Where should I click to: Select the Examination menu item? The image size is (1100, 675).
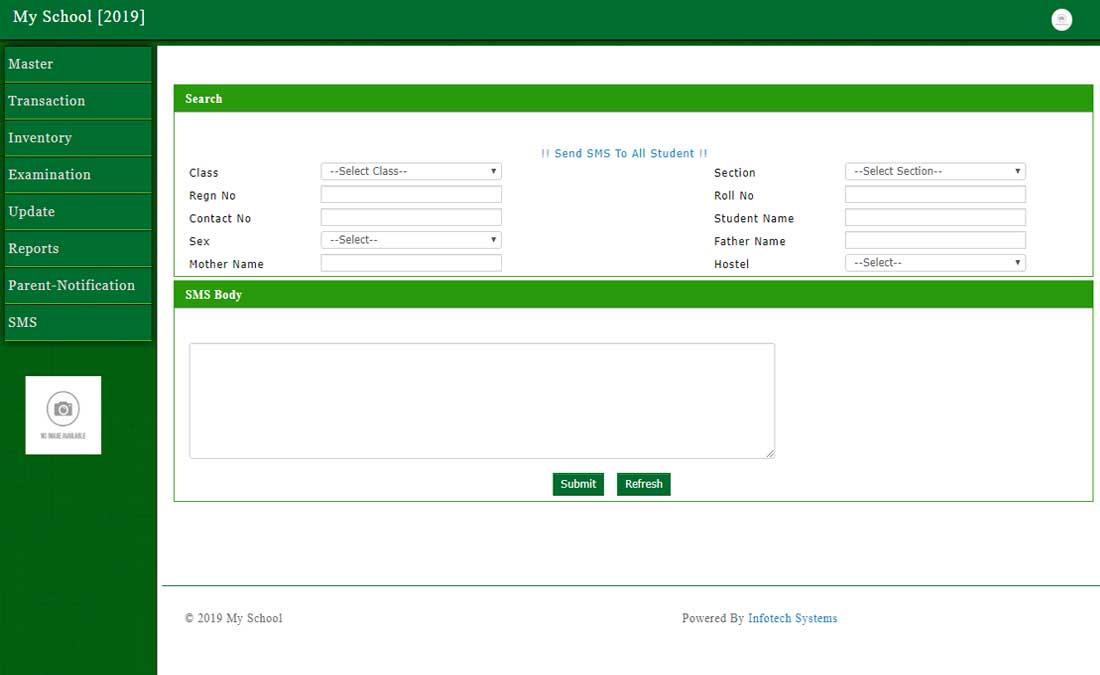tap(78, 175)
